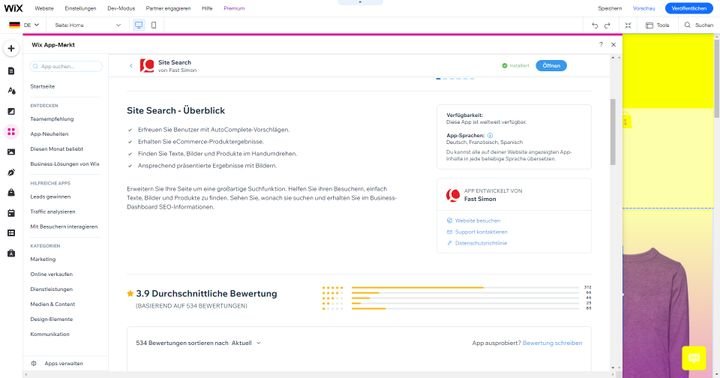This screenshot has width=720, height=378.
Task: Close the Wix App-Markt panel
Action: (613, 45)
